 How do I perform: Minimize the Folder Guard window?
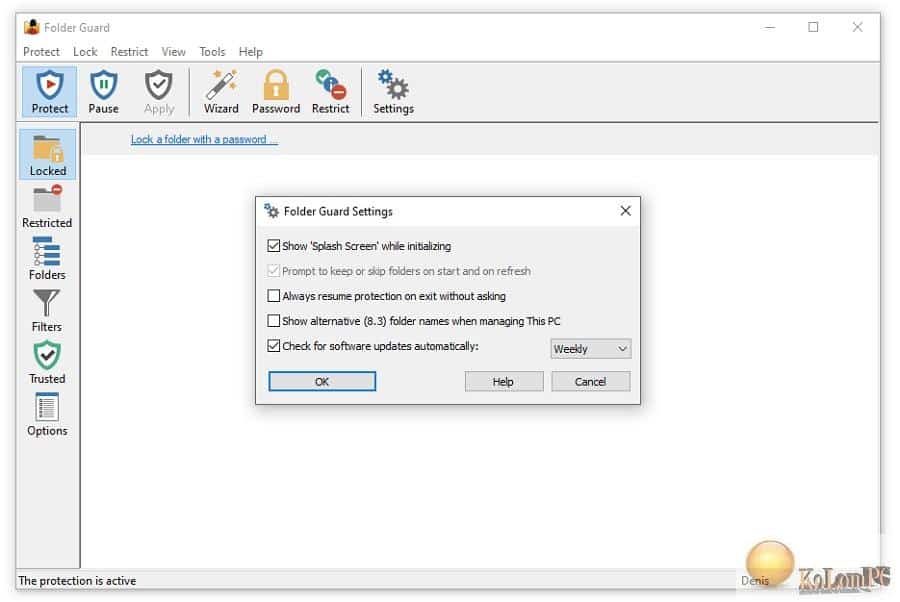click(x=770, y=27)
